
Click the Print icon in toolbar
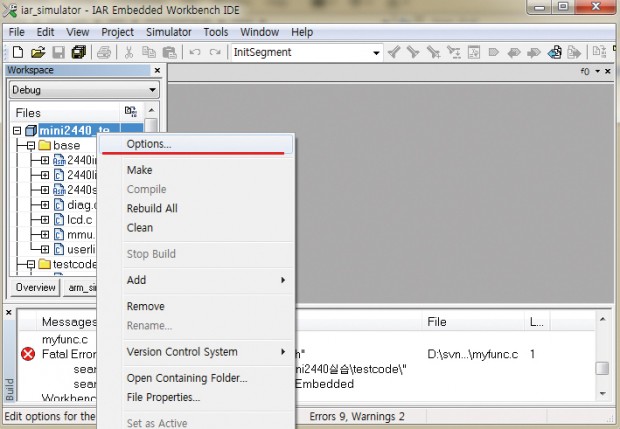pos(104,52)
